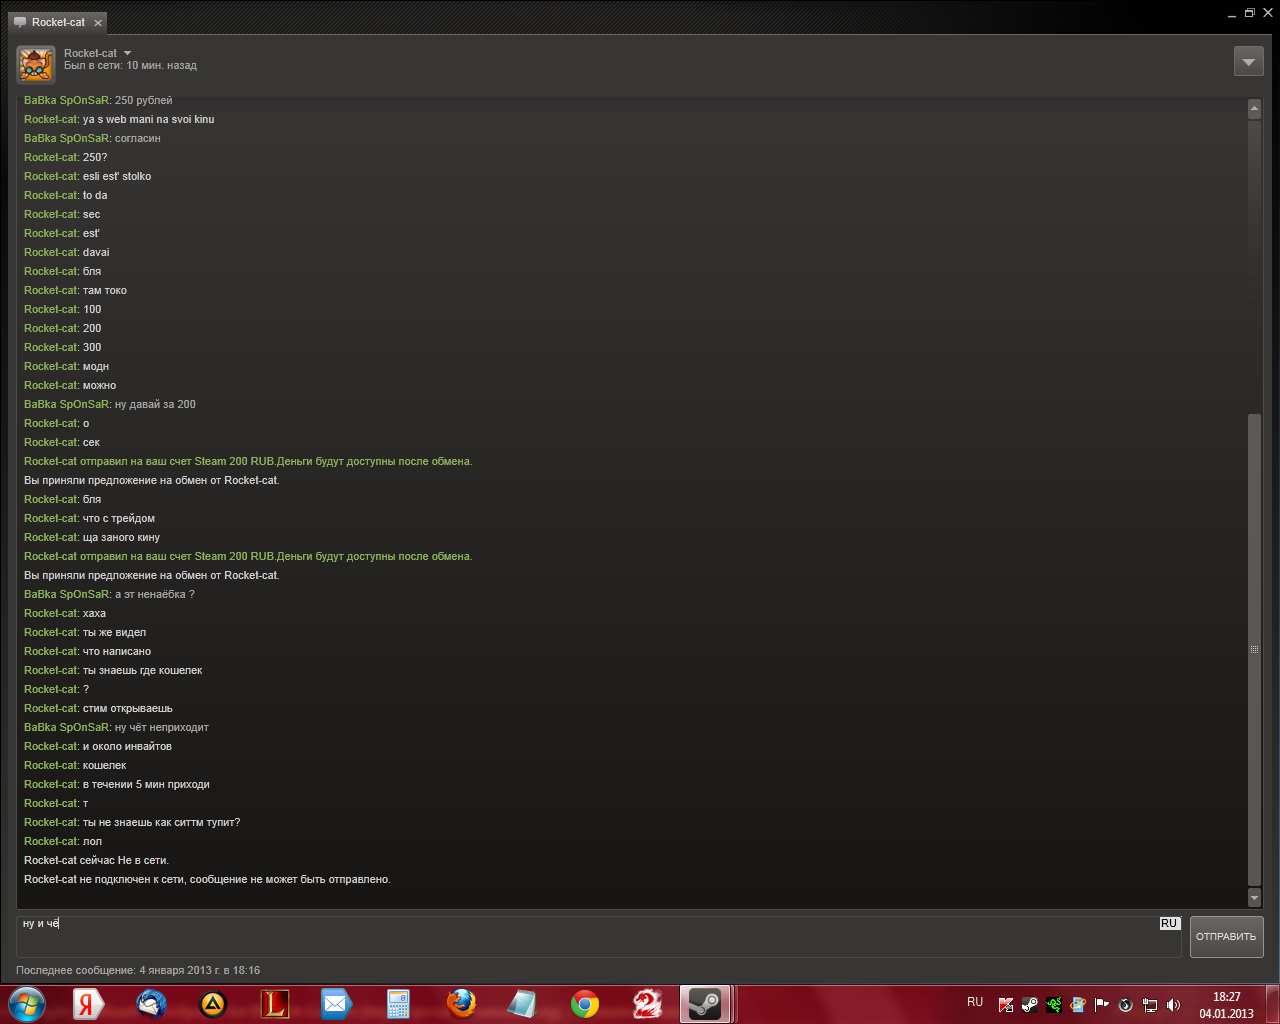Launch League of Legends from the taskbar
The height and width of the screenshot is (1024, 1280).
point(275,1004)
